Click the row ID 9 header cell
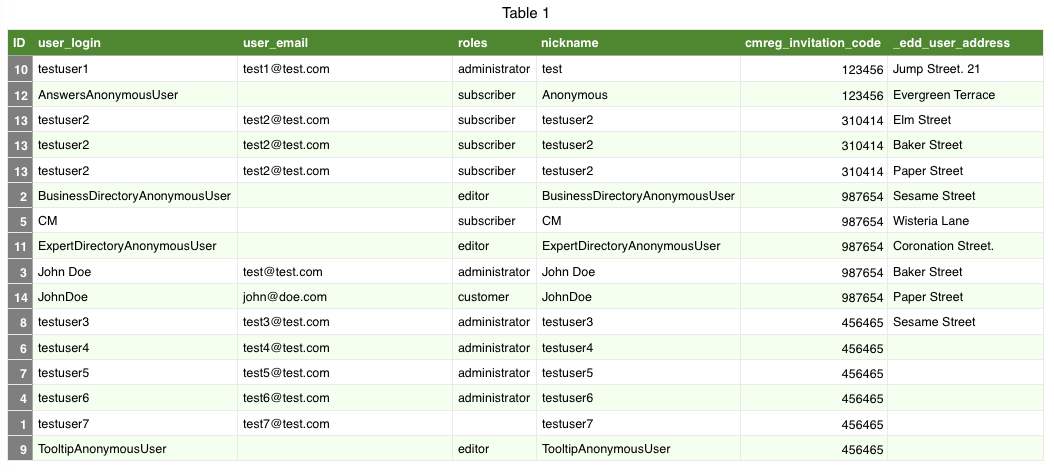This screenshot has width=1054, height=472. pos(20,449)
